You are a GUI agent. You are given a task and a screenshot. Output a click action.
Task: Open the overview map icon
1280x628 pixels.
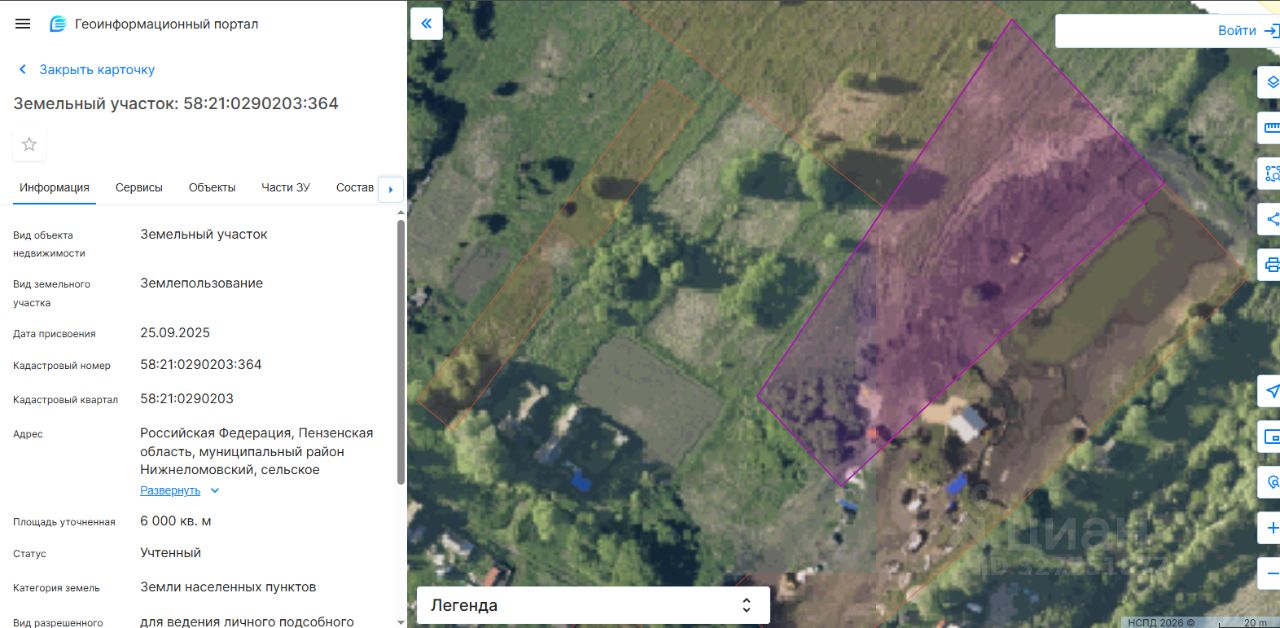(x=1271, y=437)
